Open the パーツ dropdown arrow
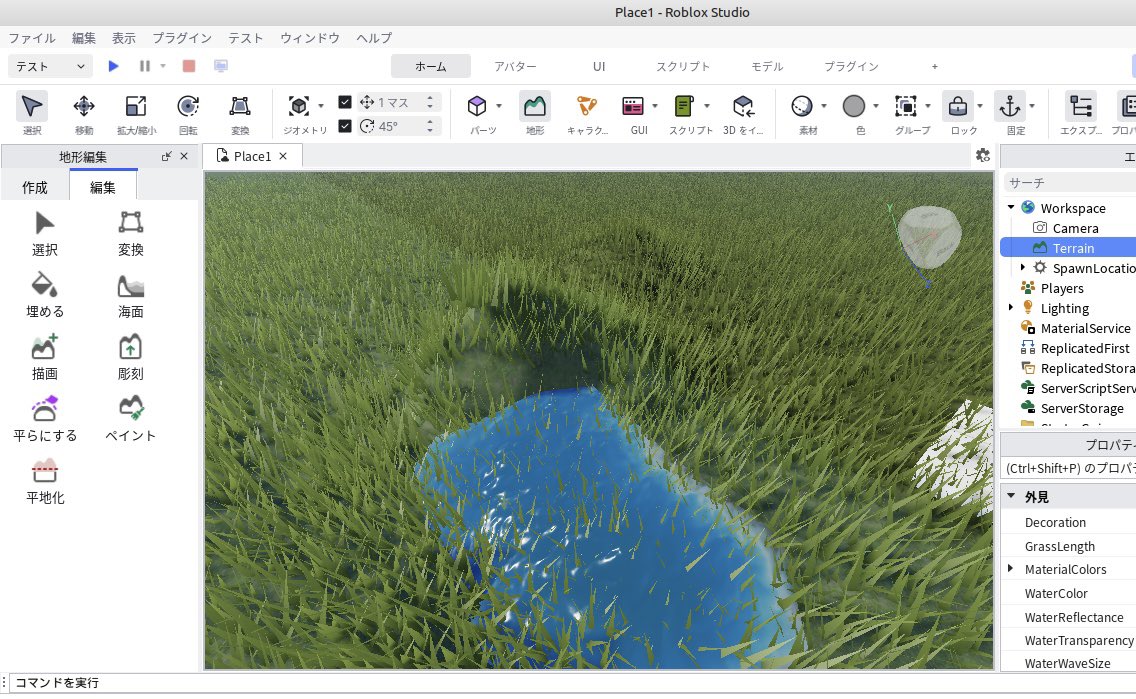 499,106
